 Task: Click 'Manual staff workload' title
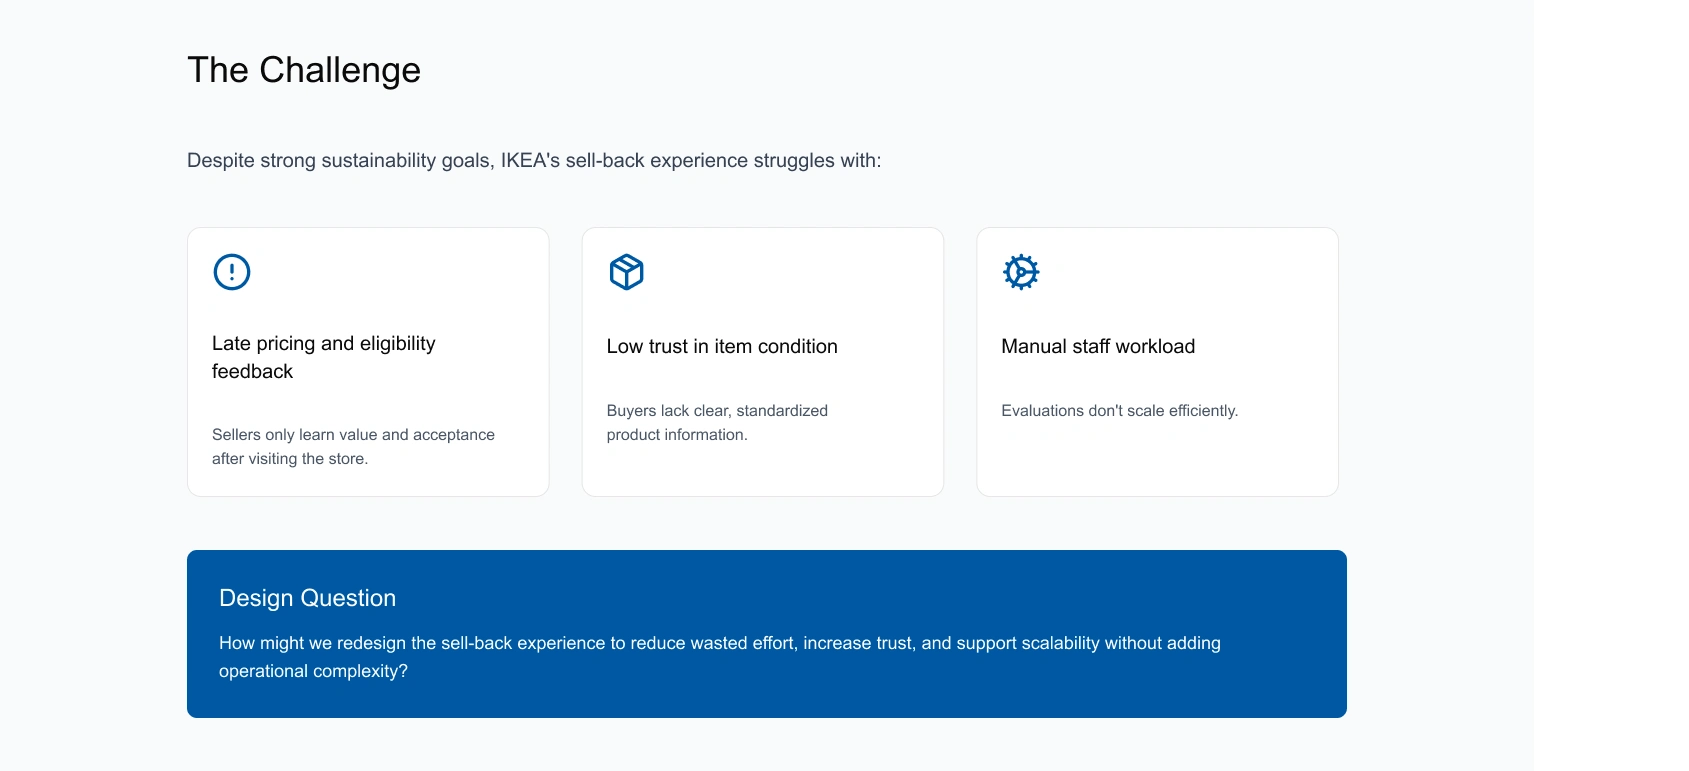coord(1098,346)
